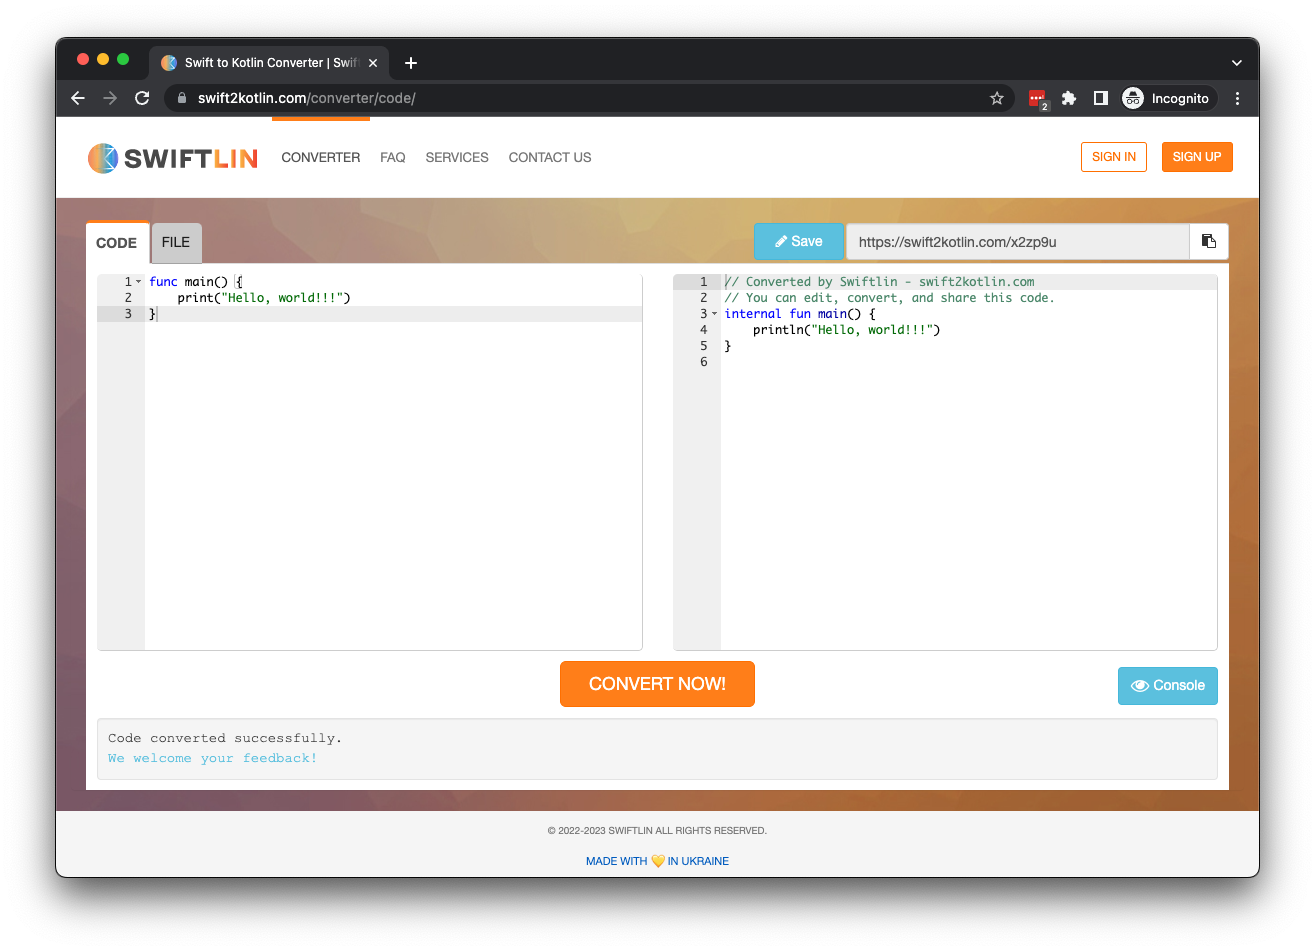Open the Incognito profile indicator
This screenshot has width=1315, height=951.
(x=1166, y=98)
